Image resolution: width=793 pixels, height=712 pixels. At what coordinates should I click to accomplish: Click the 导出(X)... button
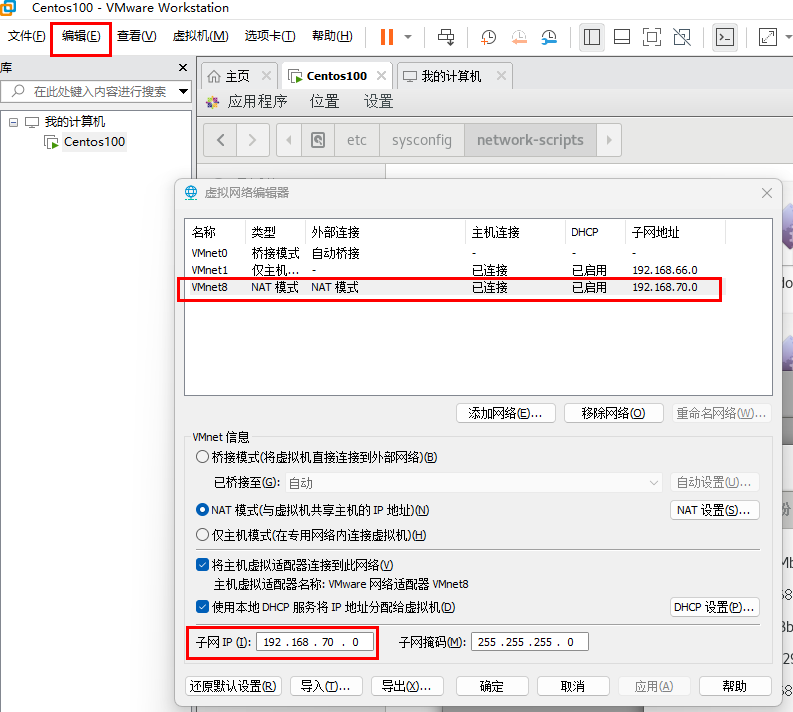[407, 686]
